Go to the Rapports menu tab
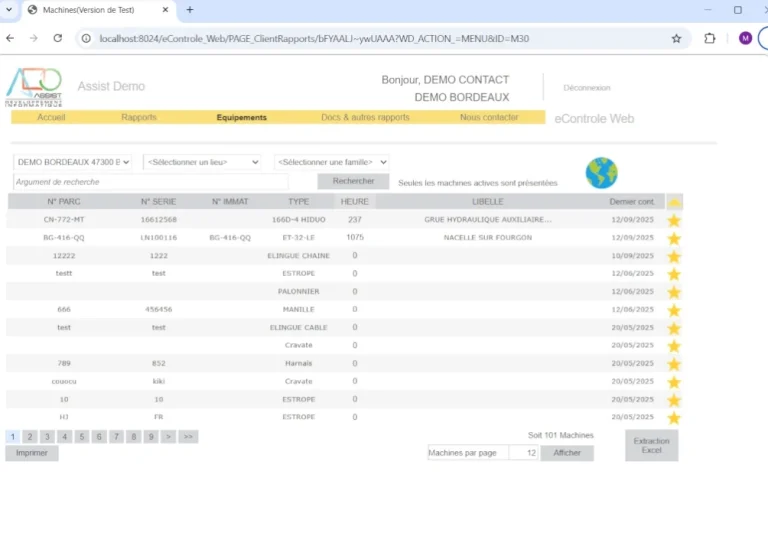Screen dimensions: 768x549 139,117
